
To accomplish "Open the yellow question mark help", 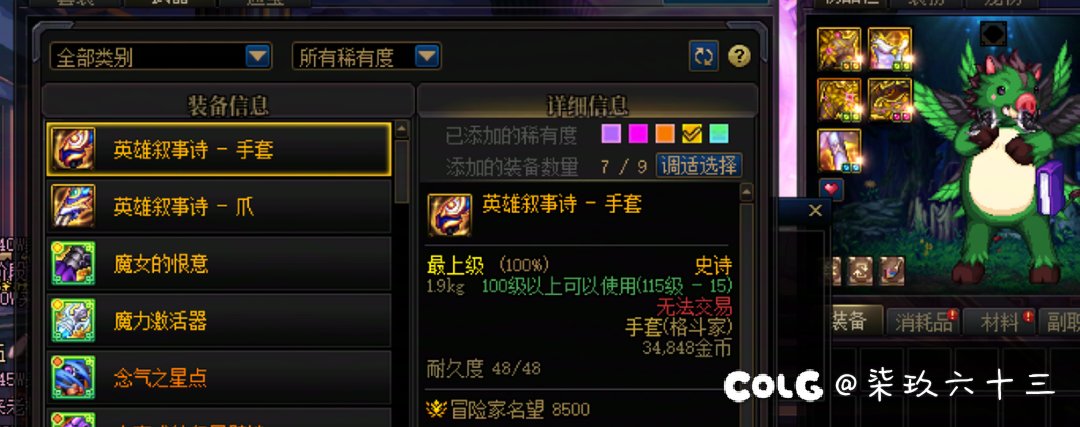I will (x=739, y=56).
